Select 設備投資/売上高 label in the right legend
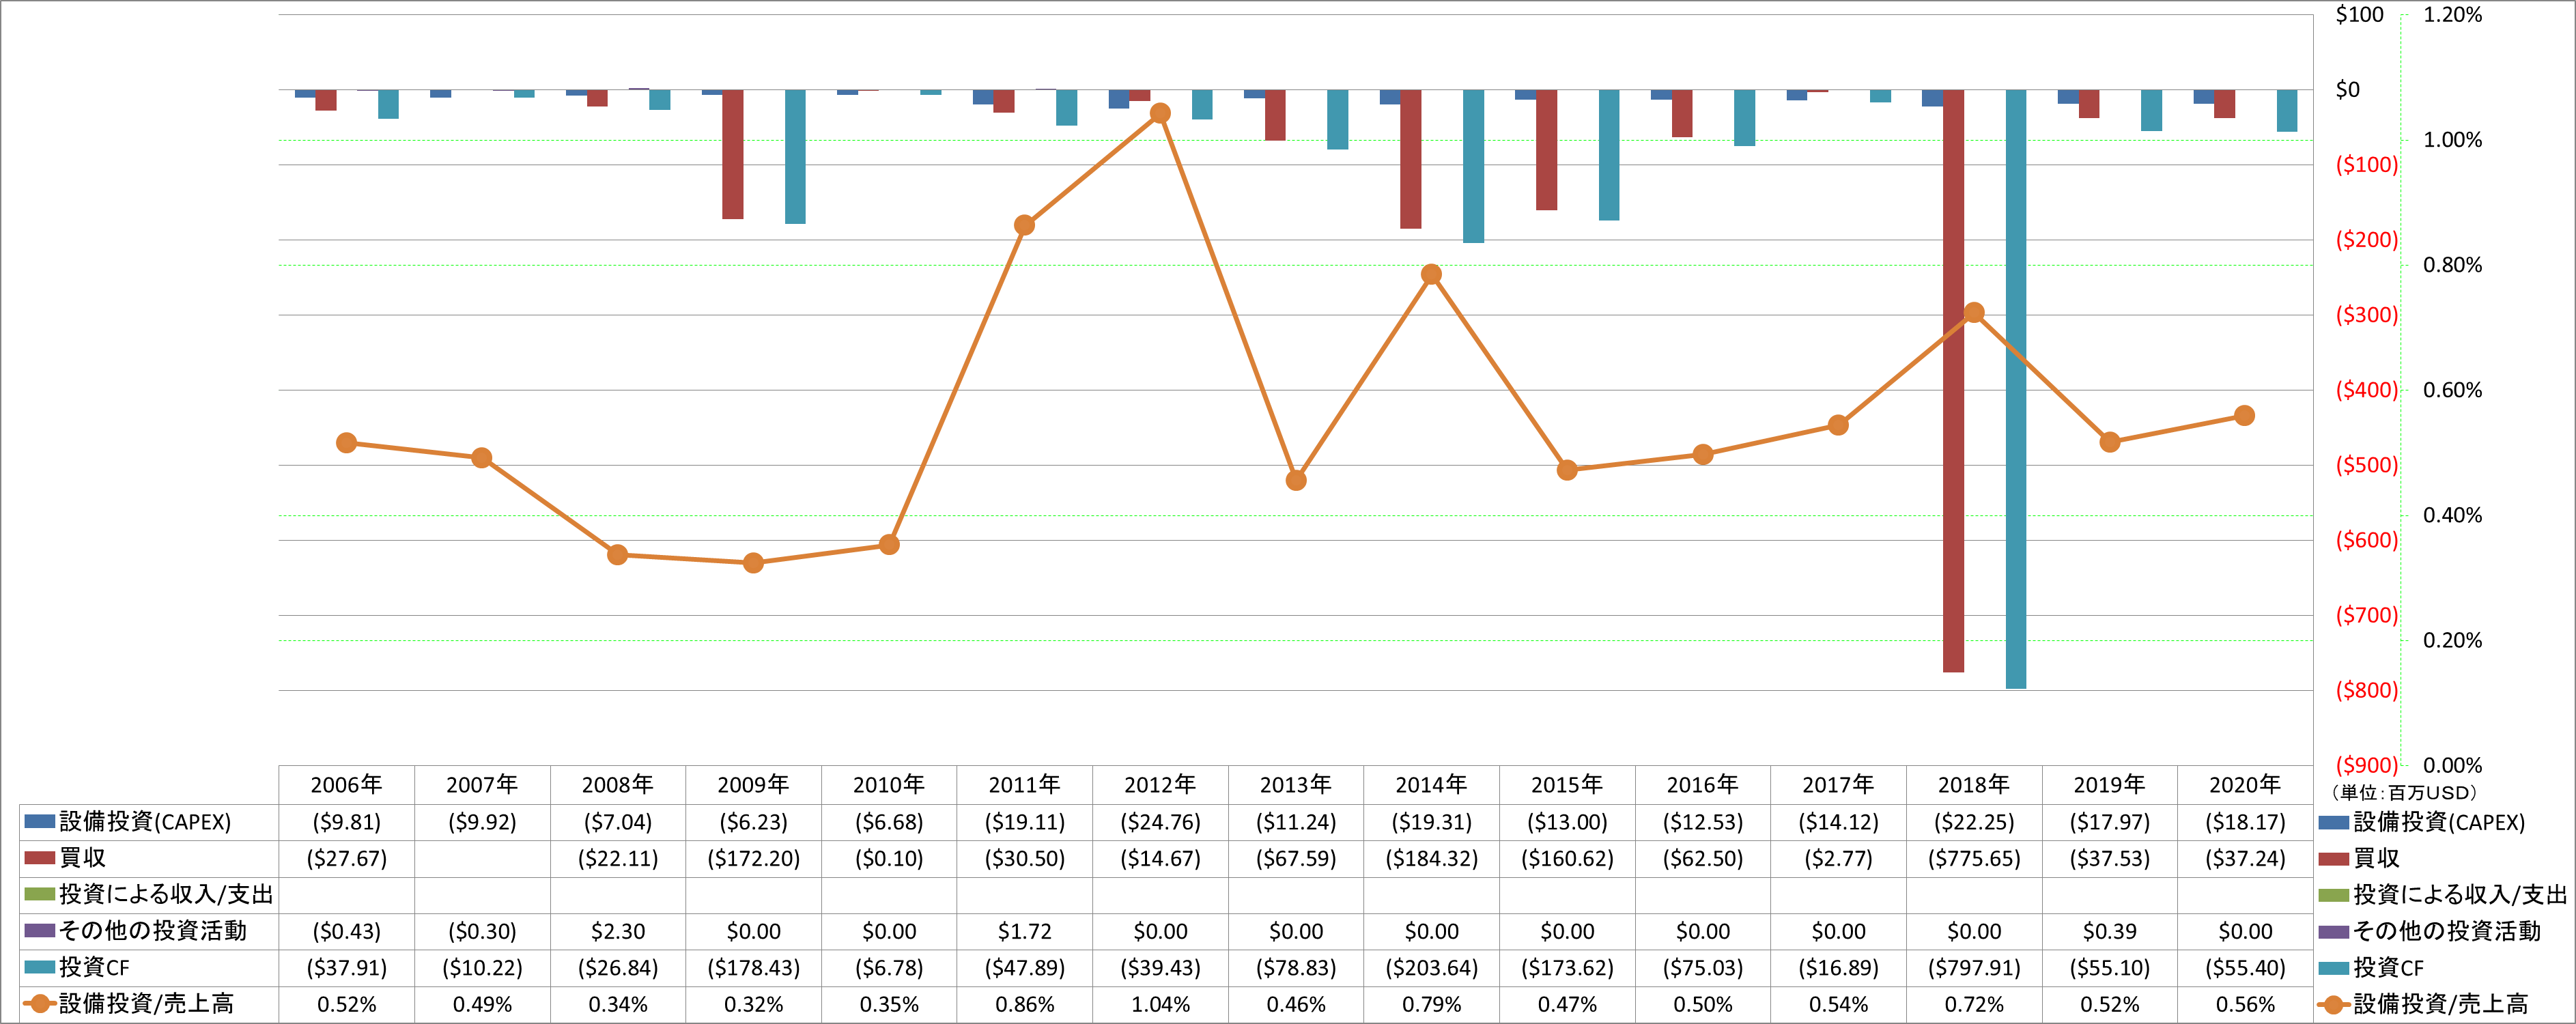This screenshot has height=1024, width=2576. coord(2441,1004)
